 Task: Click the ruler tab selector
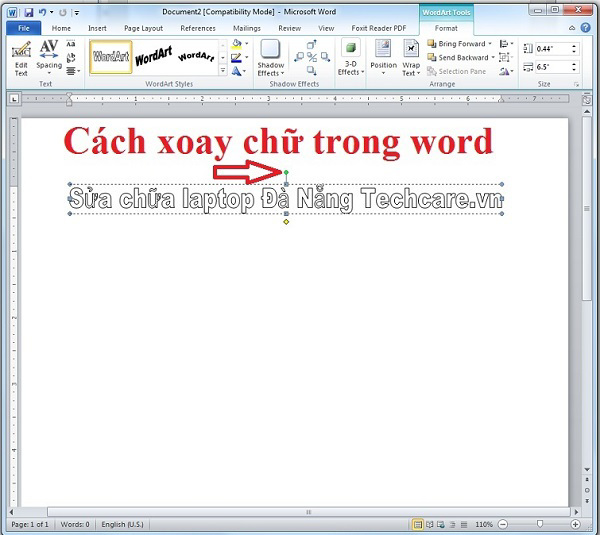coord(14,99)
